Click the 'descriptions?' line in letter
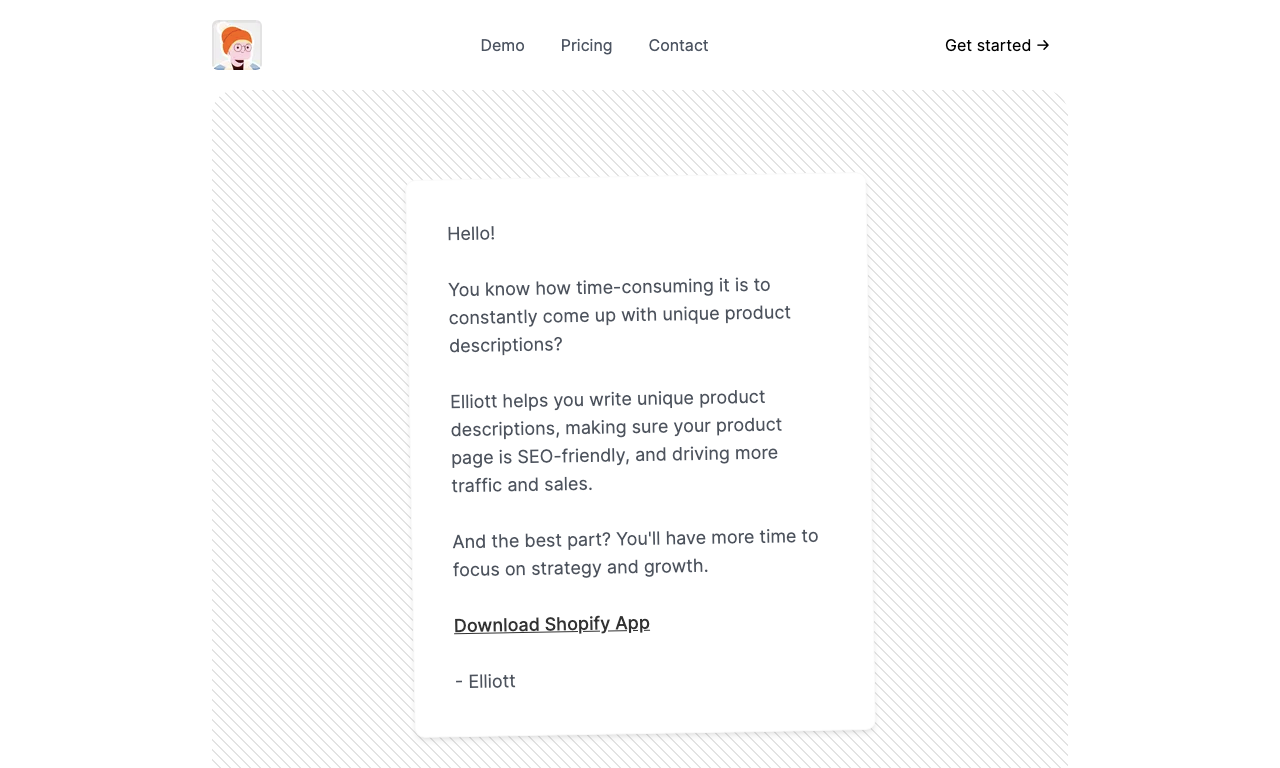 pyautogui.click(x=506, y=345)
